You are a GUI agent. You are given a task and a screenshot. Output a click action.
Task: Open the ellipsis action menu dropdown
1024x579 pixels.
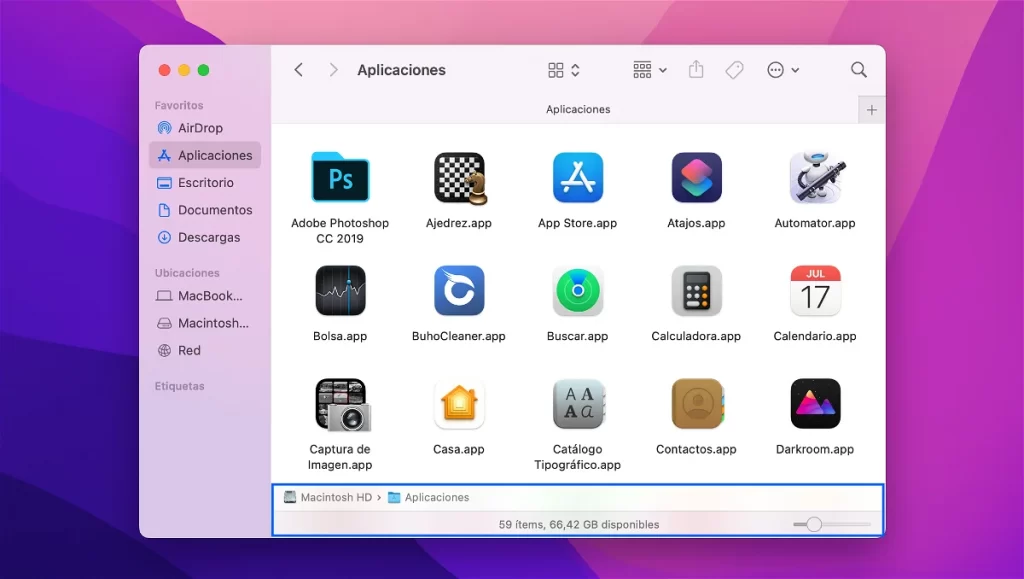(783, 70)
